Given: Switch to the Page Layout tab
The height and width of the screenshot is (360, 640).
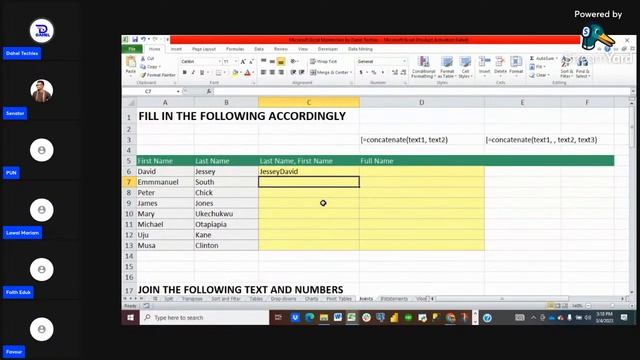Looking at the screenshot, I should (x=204, y=49).
